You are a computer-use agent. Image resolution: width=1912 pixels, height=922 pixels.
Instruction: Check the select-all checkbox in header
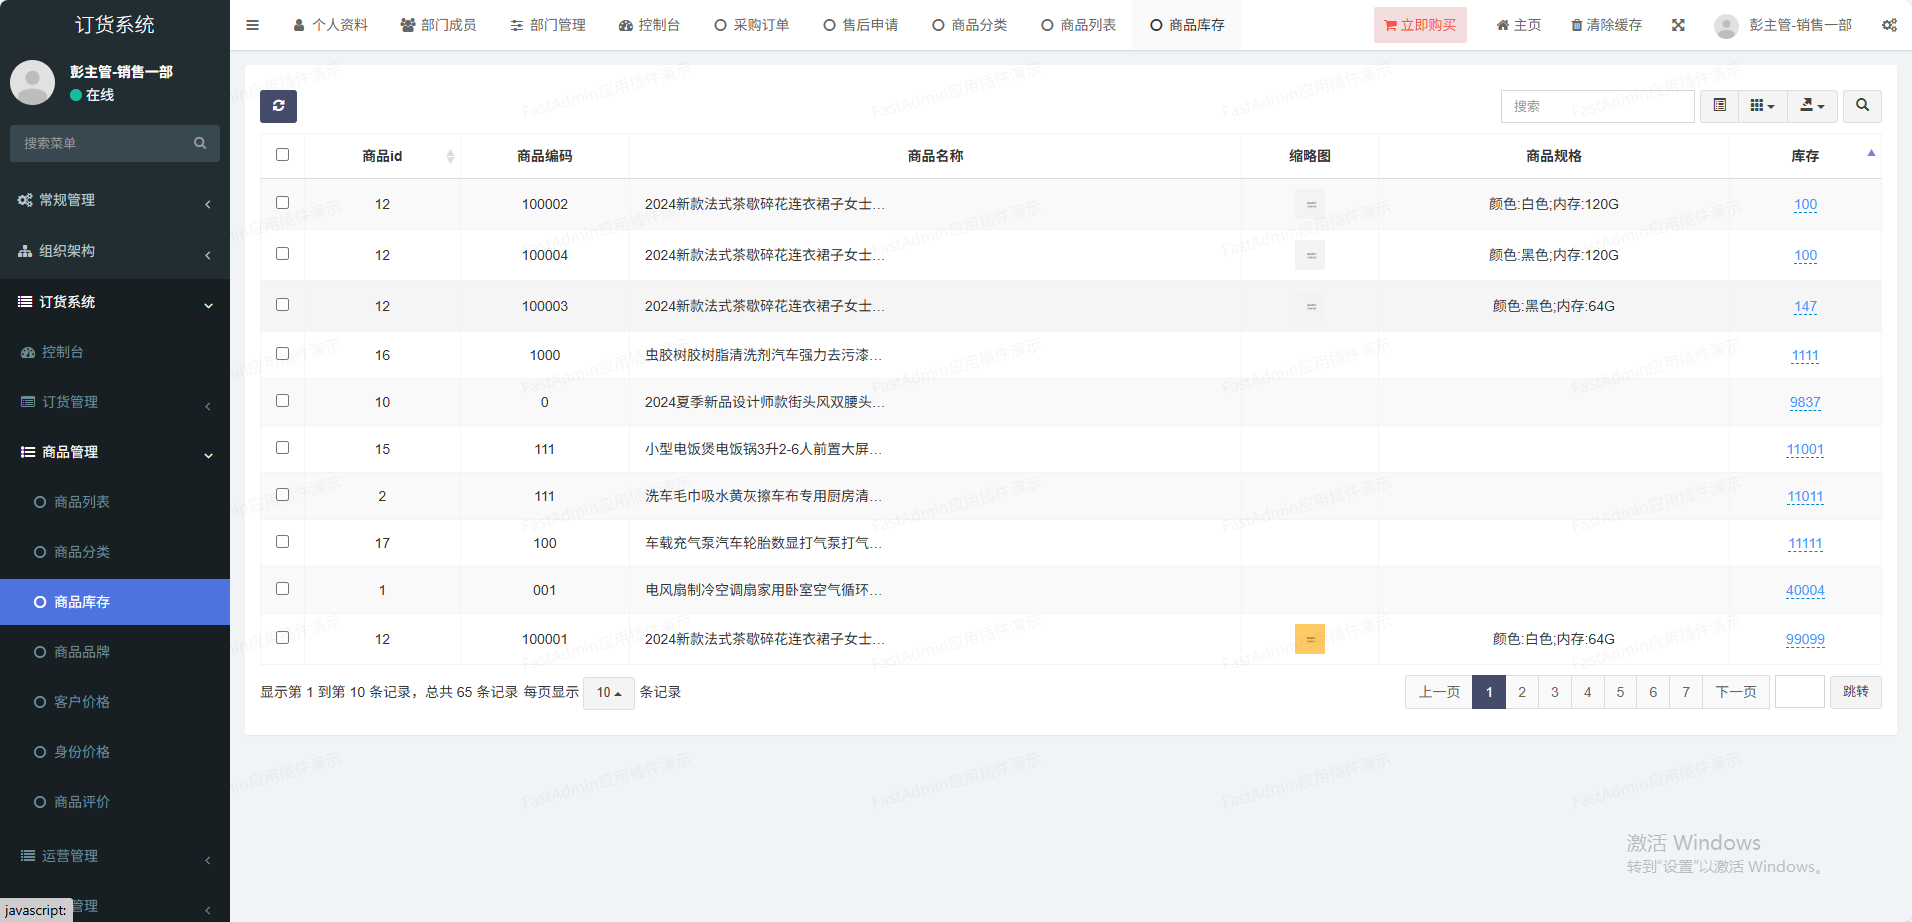pos(282,155)
